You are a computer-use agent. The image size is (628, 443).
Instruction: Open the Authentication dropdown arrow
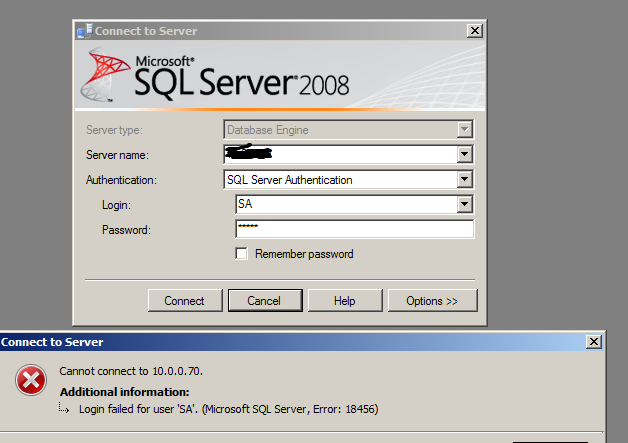click(465, 179)
